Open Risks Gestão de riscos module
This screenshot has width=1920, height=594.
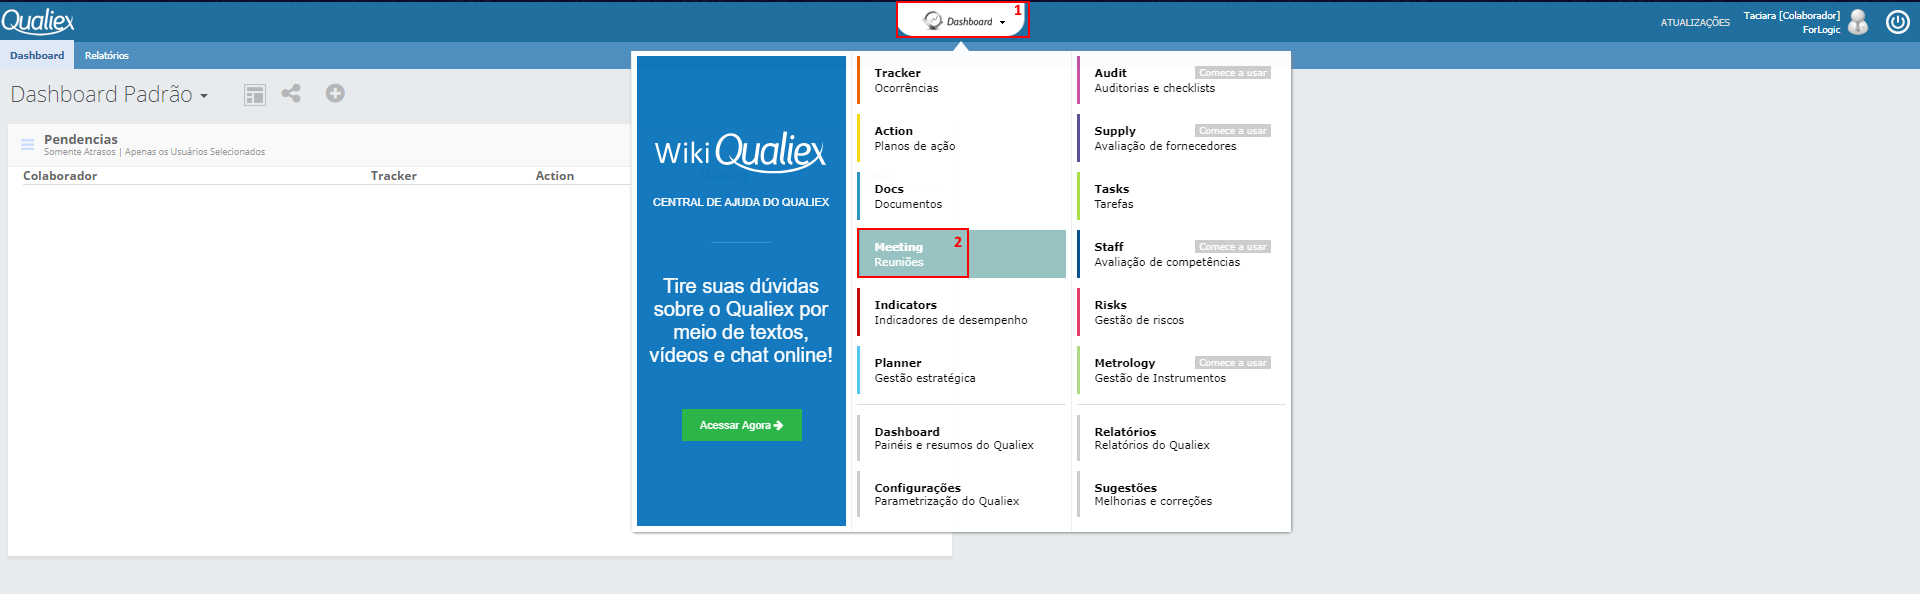[x=1181, y=312]
